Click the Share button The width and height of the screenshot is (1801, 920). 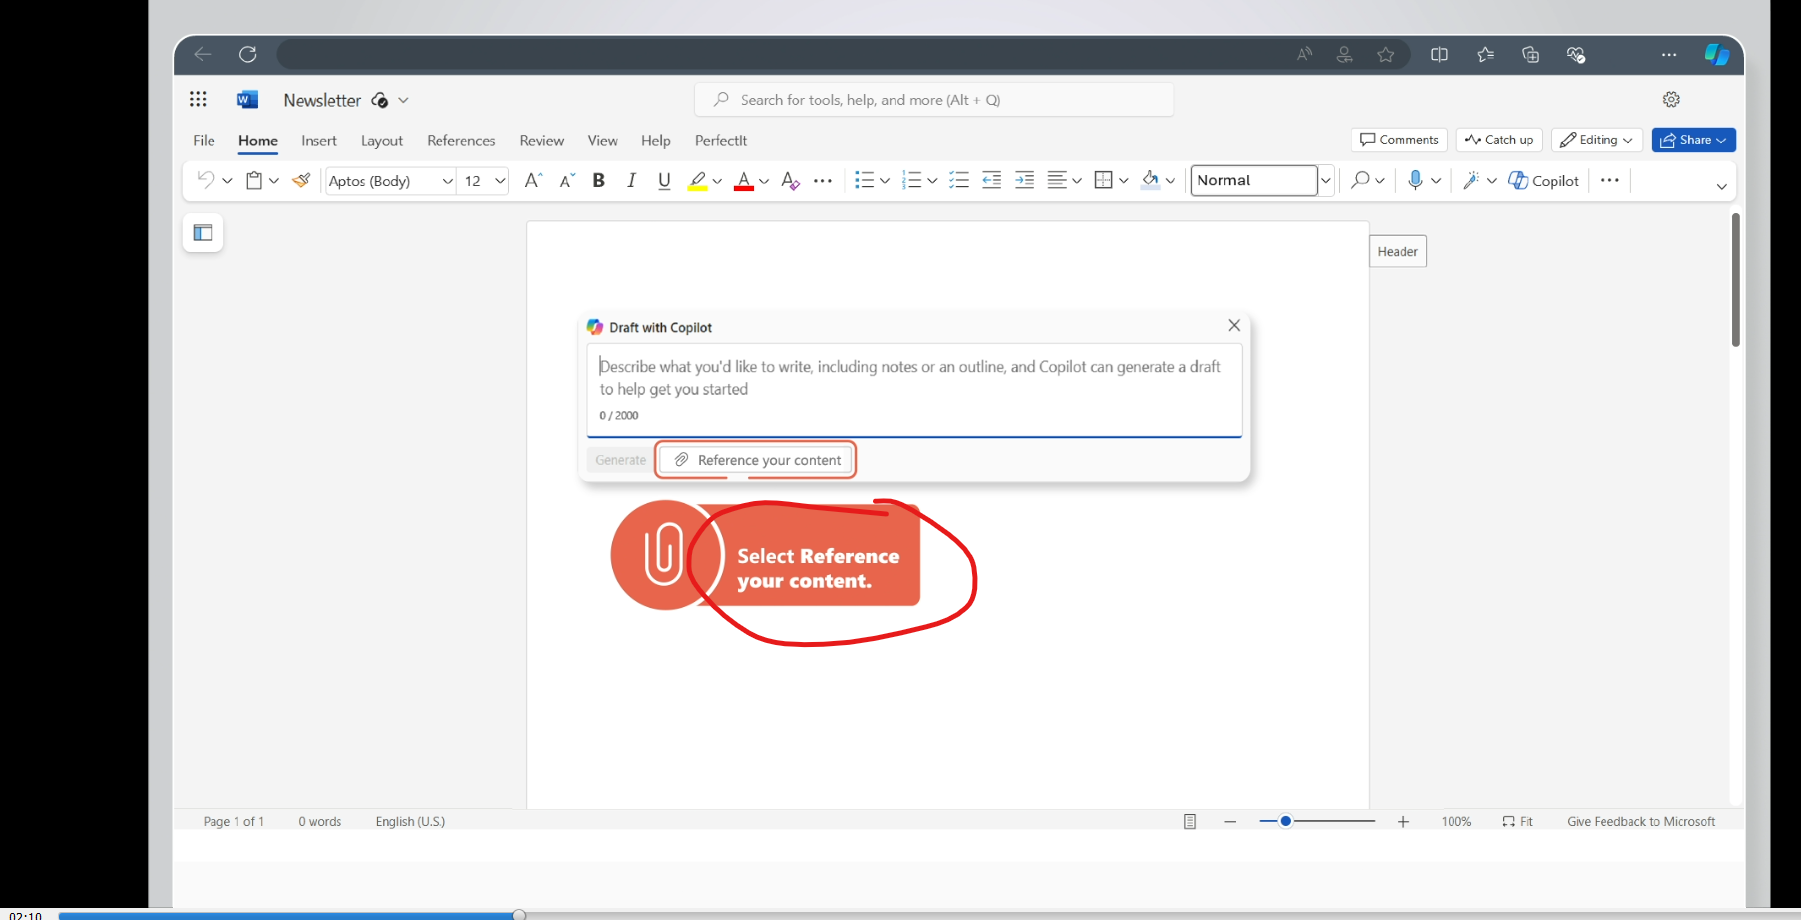pos(1693,140)
